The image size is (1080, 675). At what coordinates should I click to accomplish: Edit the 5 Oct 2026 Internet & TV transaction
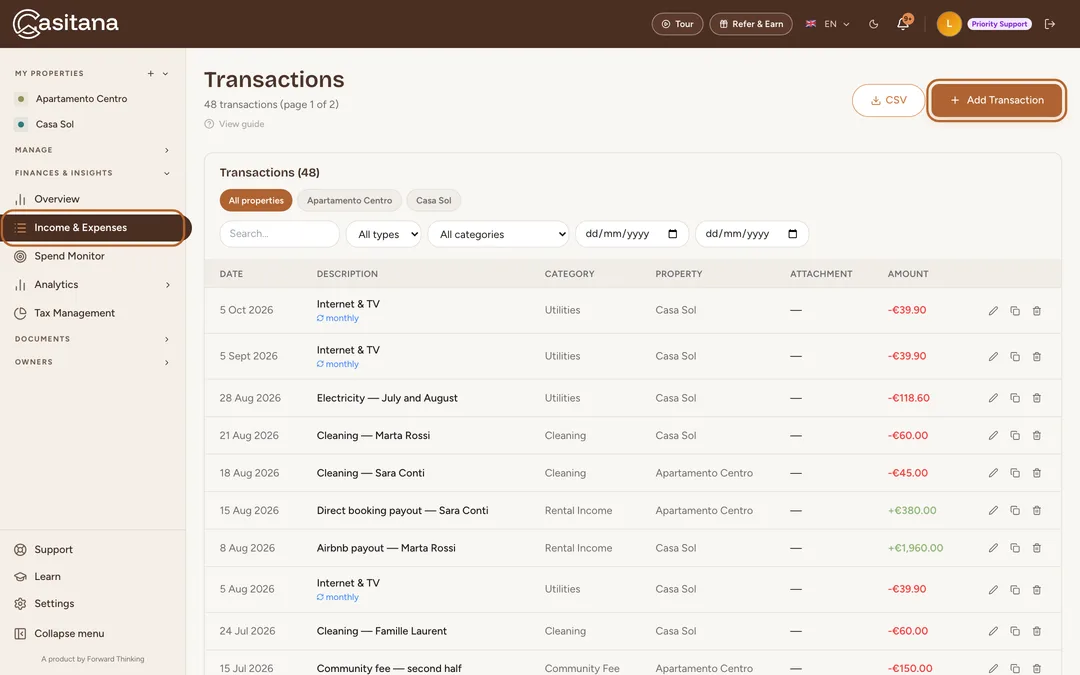tap(993, 311)
